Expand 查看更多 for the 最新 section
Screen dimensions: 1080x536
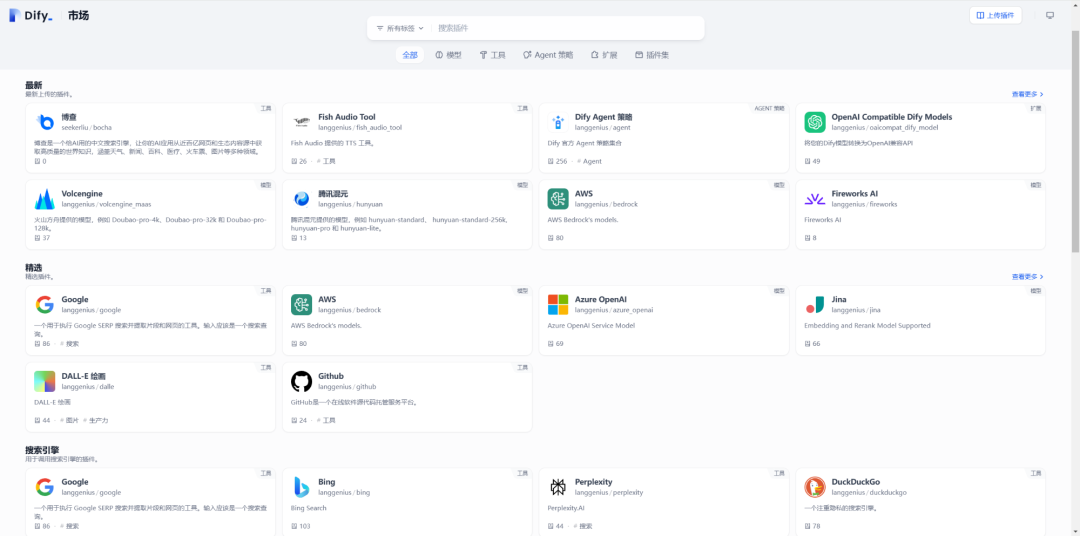1028,94
